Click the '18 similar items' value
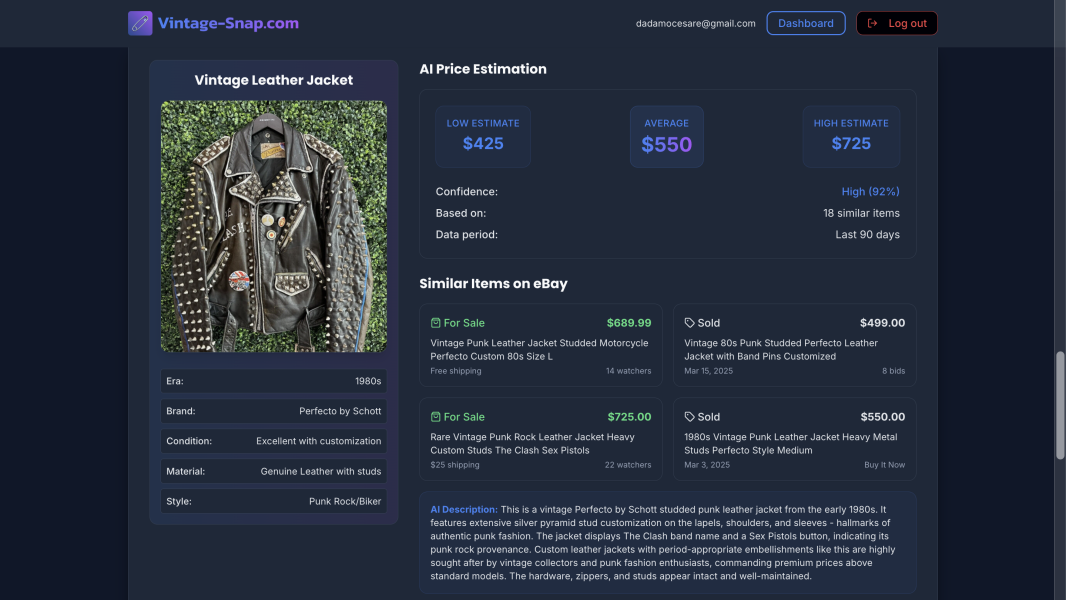The image size is (1066, 600). (861, 213)
